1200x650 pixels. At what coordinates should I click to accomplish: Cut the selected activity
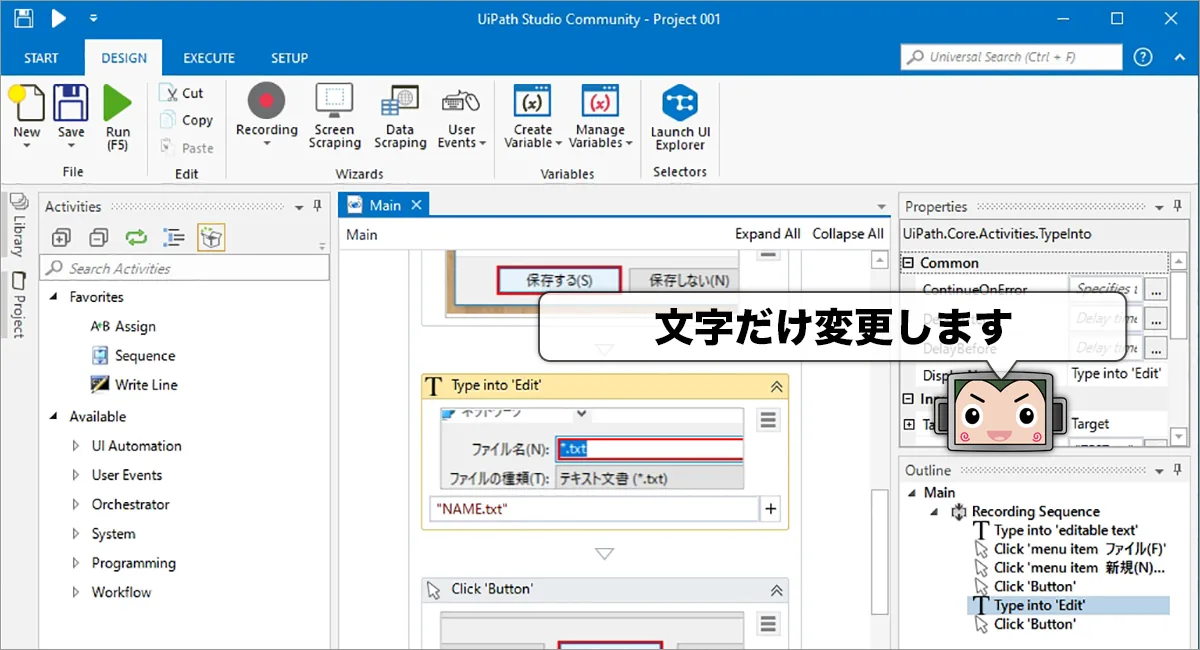click(182, 93)
